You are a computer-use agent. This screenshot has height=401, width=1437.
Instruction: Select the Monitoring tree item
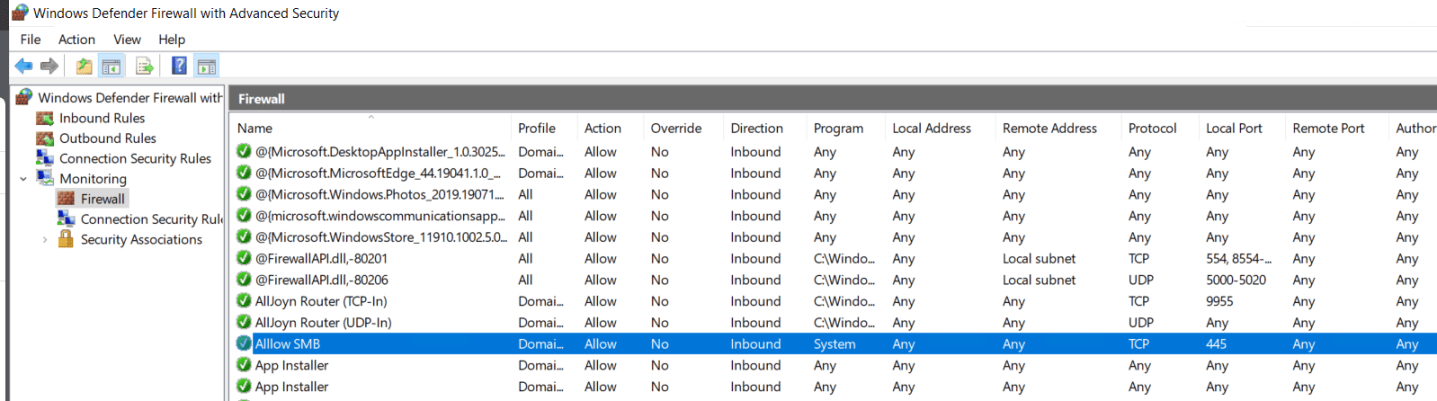(93, 178)
